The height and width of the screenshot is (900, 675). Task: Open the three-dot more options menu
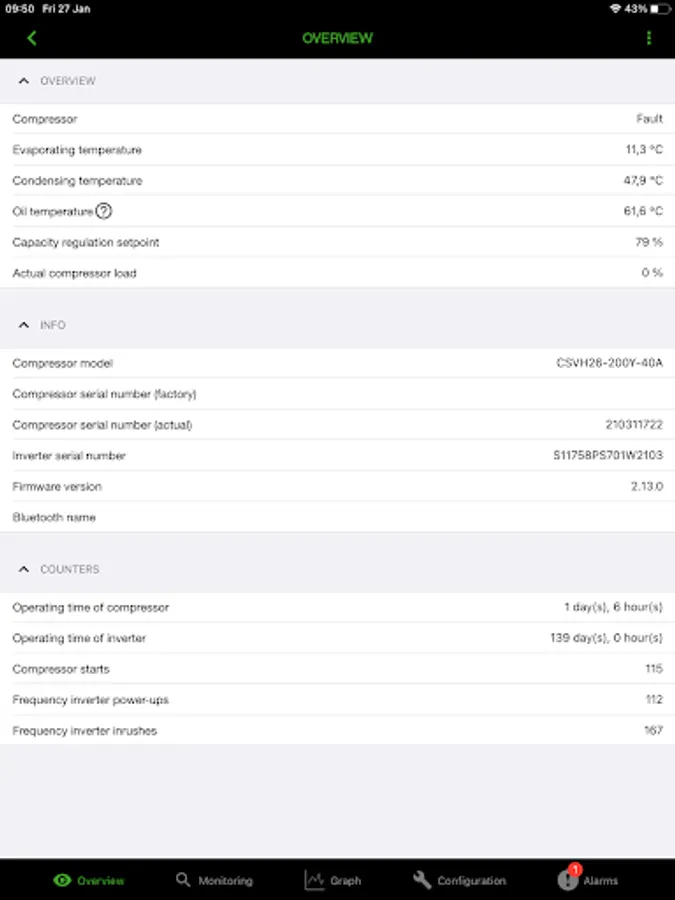649,38
